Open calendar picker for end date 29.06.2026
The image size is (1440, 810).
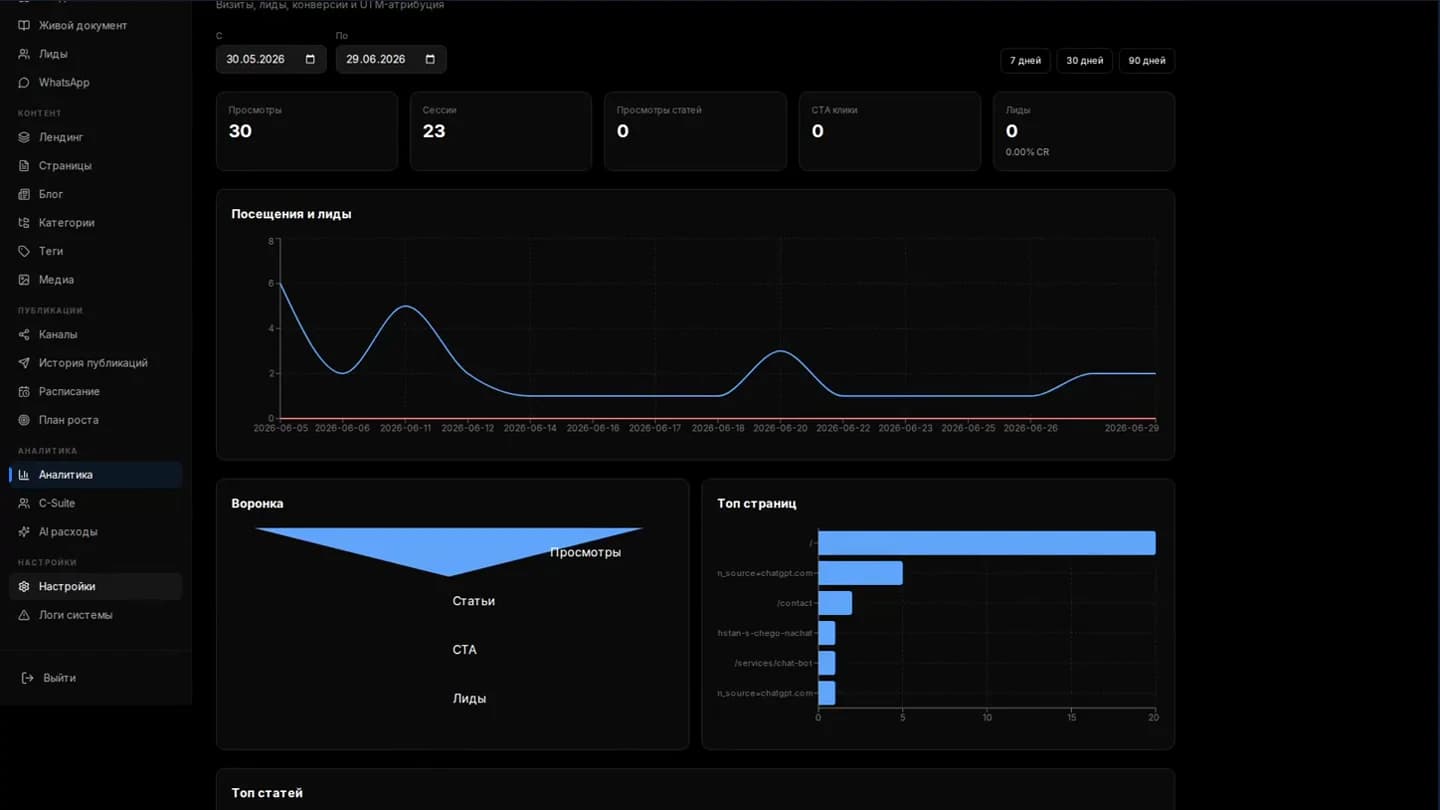(430, 59)
